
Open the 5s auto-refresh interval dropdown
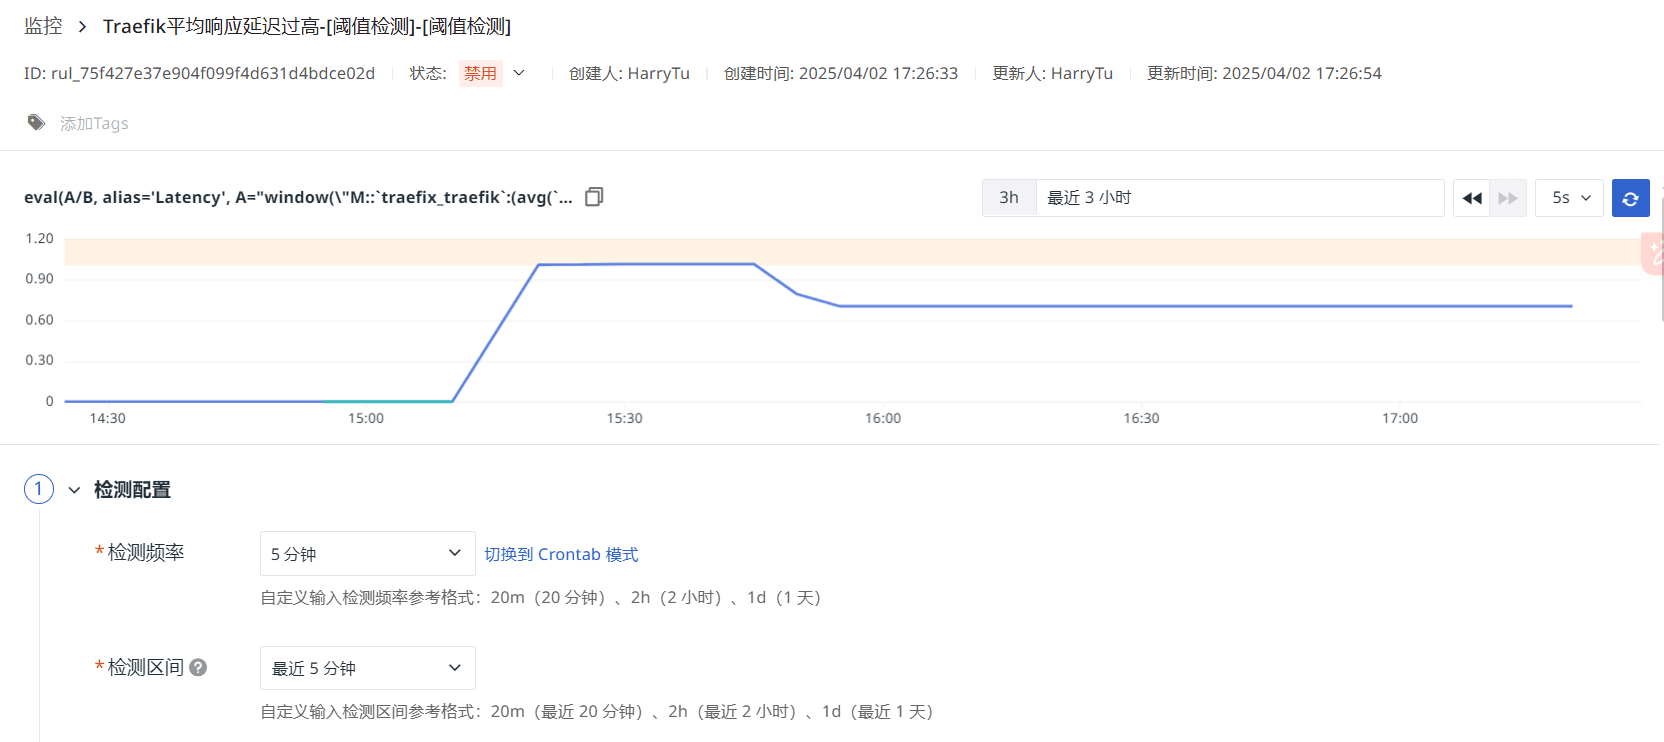pyautogui.click(x=1570, y=198)
